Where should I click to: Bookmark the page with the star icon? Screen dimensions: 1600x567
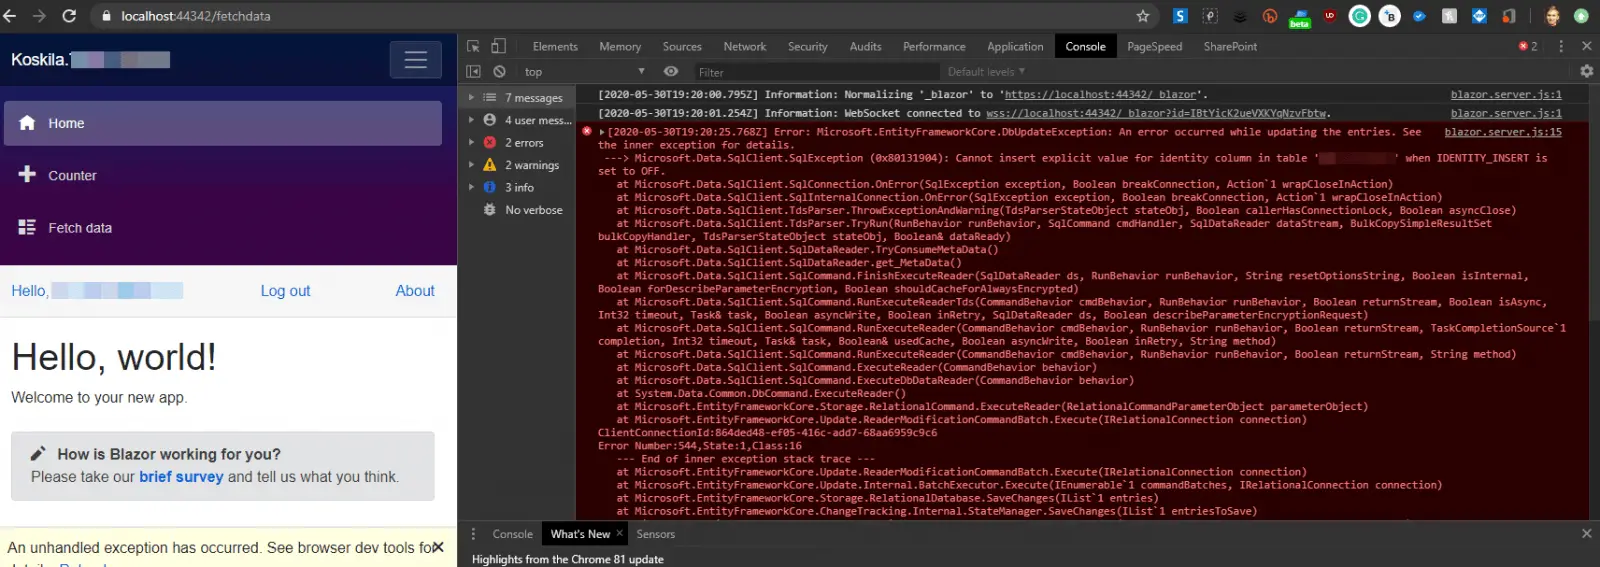[1142, 16]
